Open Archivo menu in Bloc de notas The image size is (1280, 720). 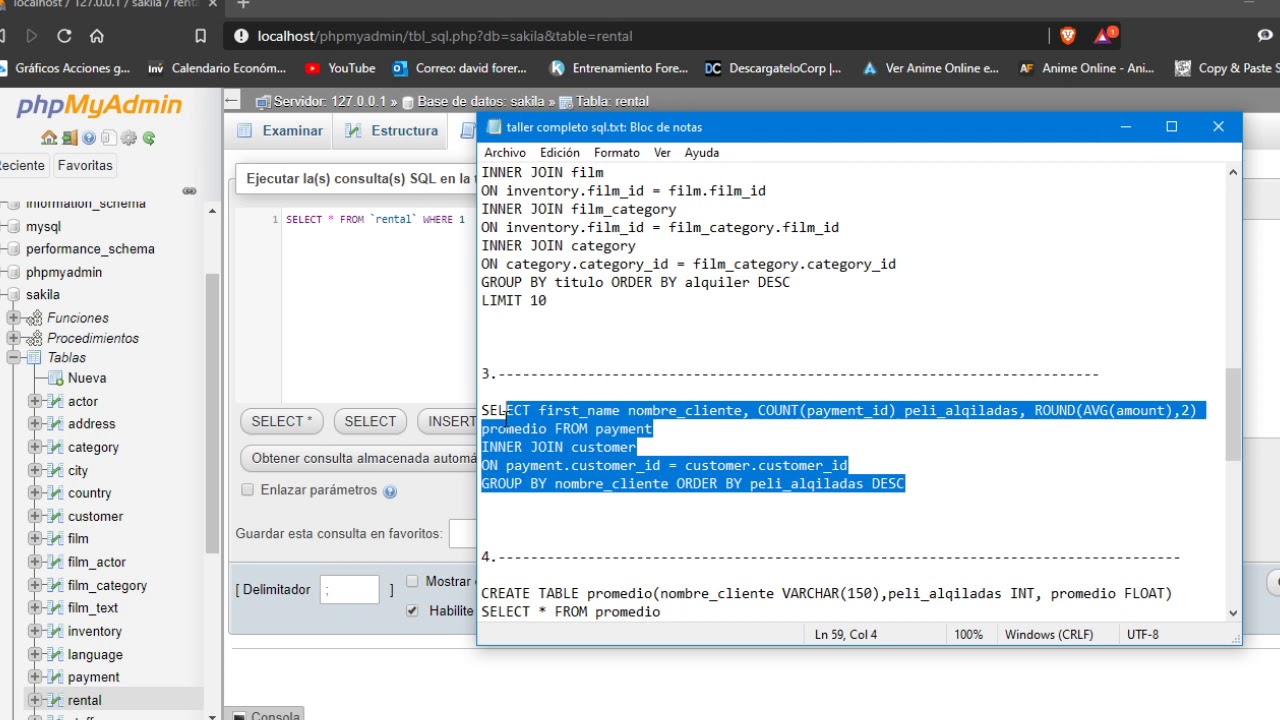(x=504, y=153)
